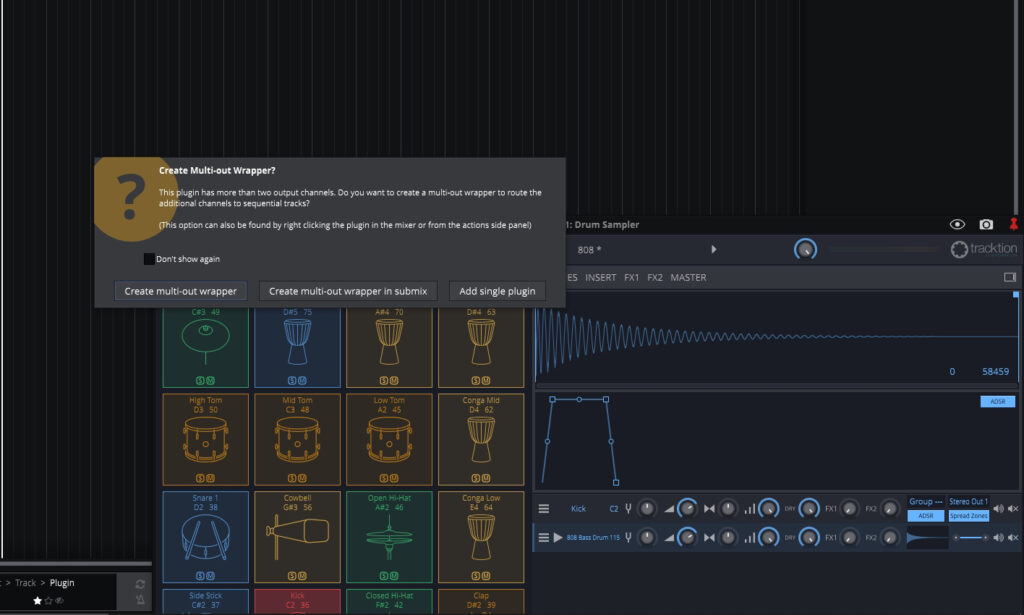Click the refresh icon beside Plugin breadcrumb
This screenshot has width=1024, height=615.
pos(140,584)
